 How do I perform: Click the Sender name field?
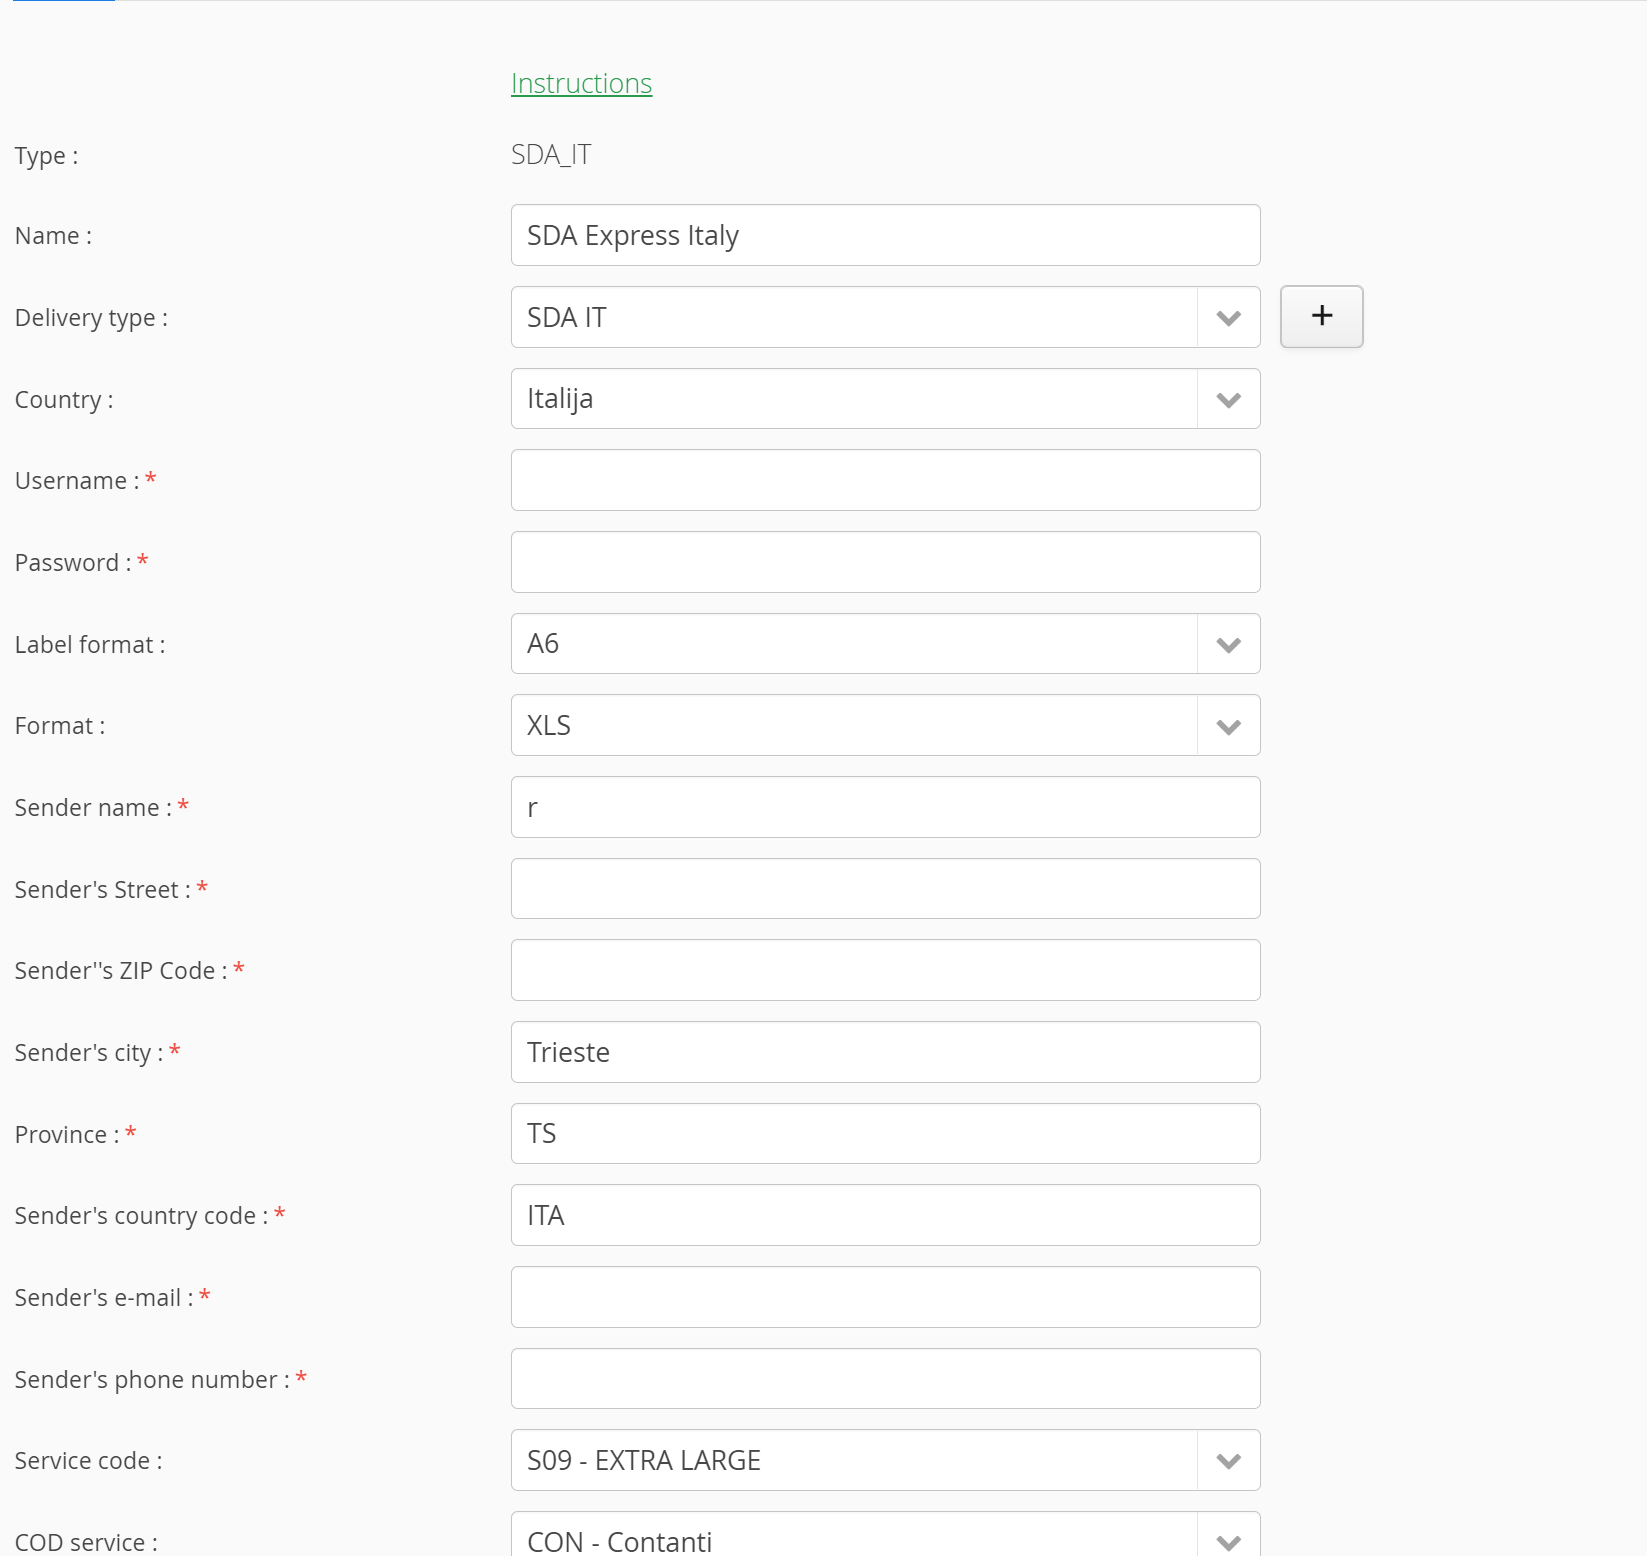tap(885, 807)
